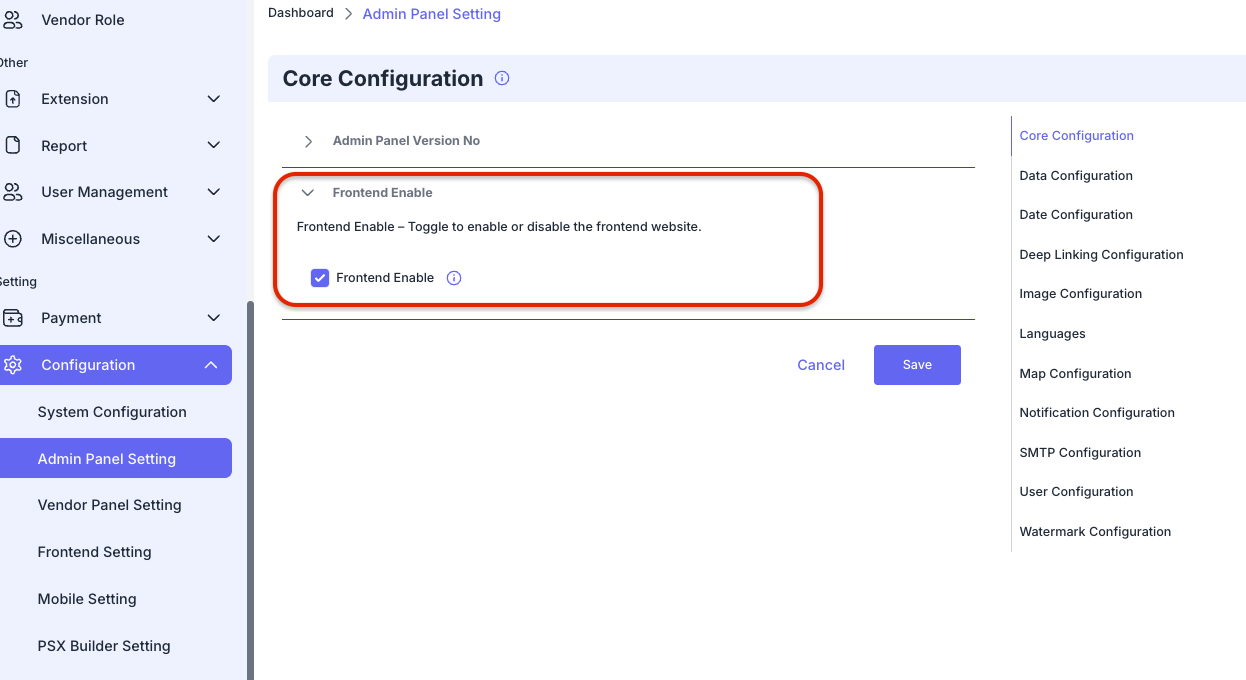Jump to Date Configuration section

tap(1076, 215)
